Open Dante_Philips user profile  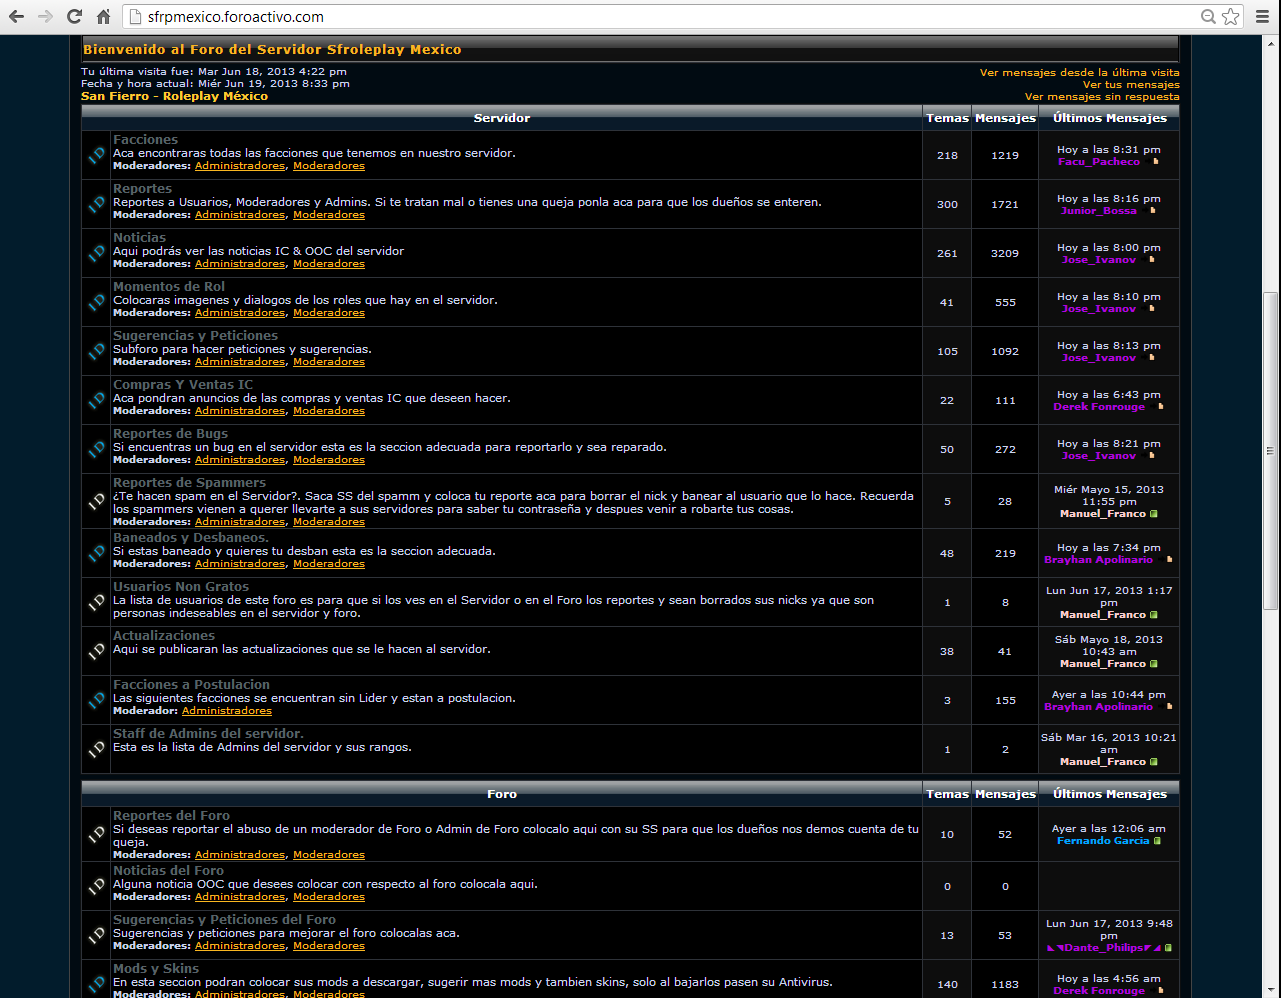click(x=1104, y=948)
